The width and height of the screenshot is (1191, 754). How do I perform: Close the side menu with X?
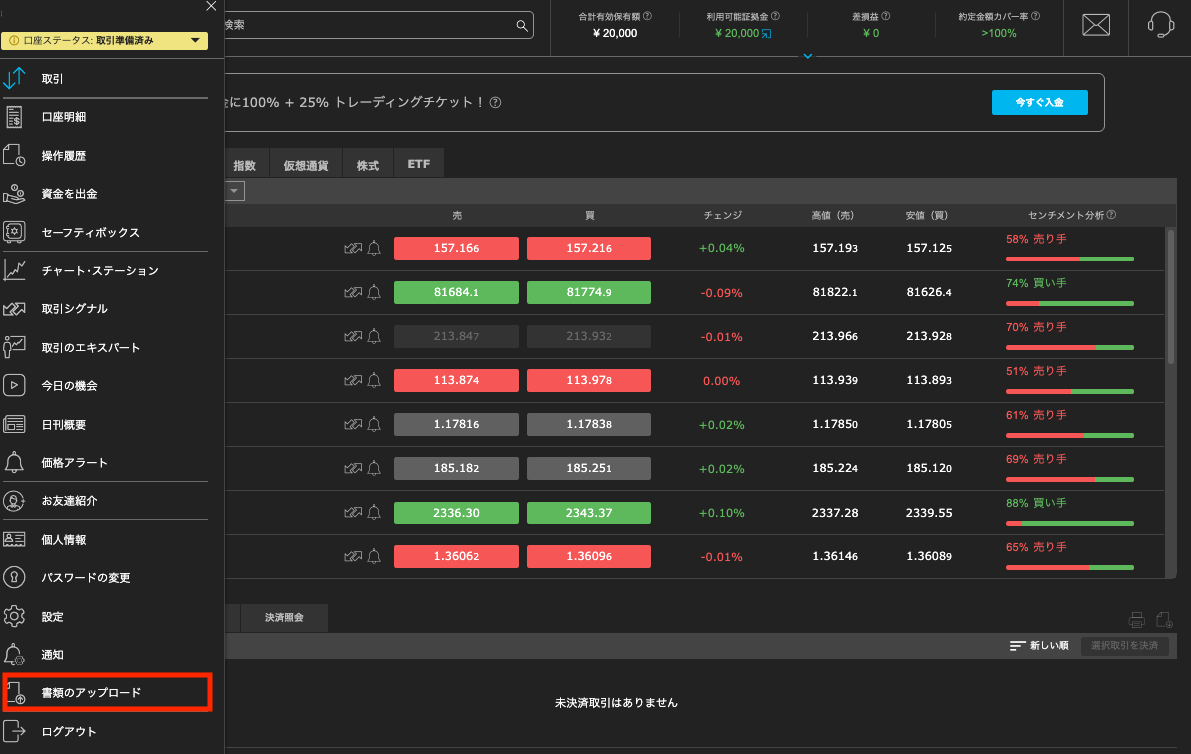(x=211, y=6)
